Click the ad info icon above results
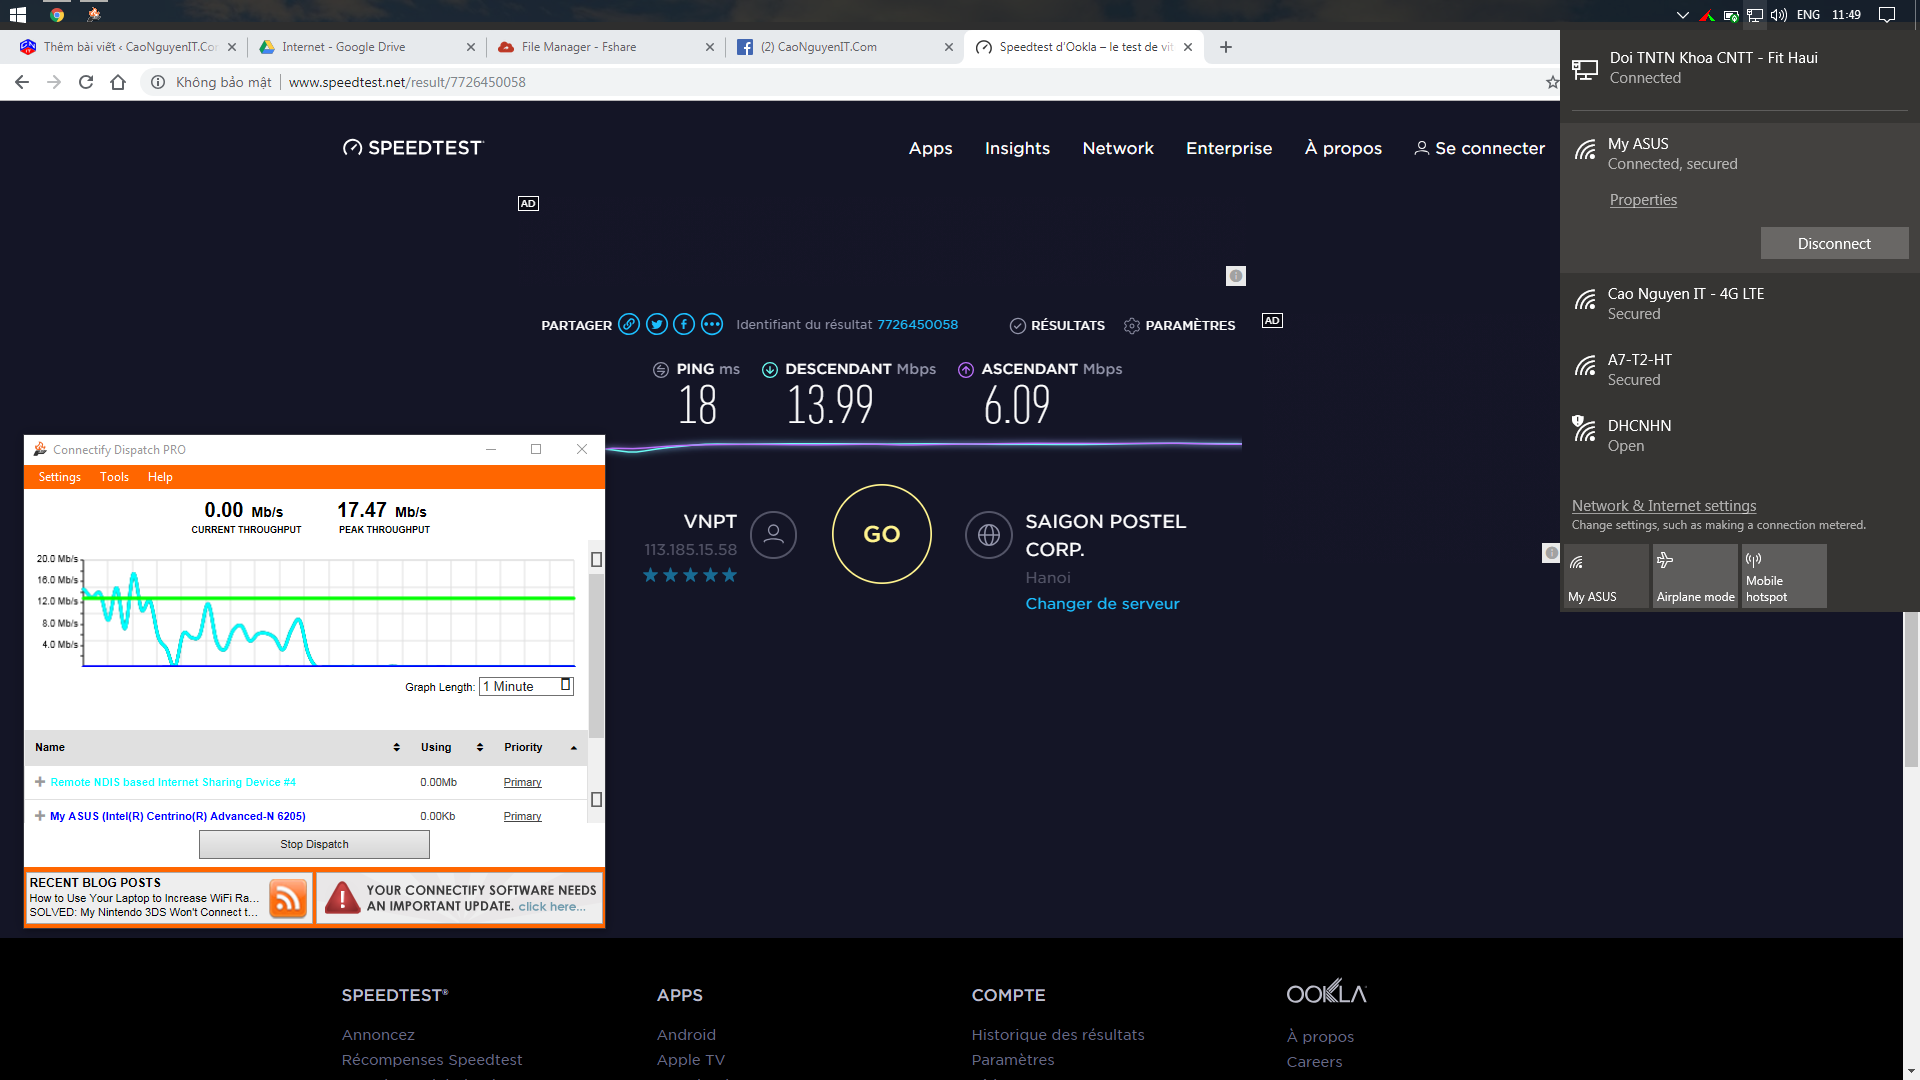The image size is (1920, 1080). [1236, 276]
